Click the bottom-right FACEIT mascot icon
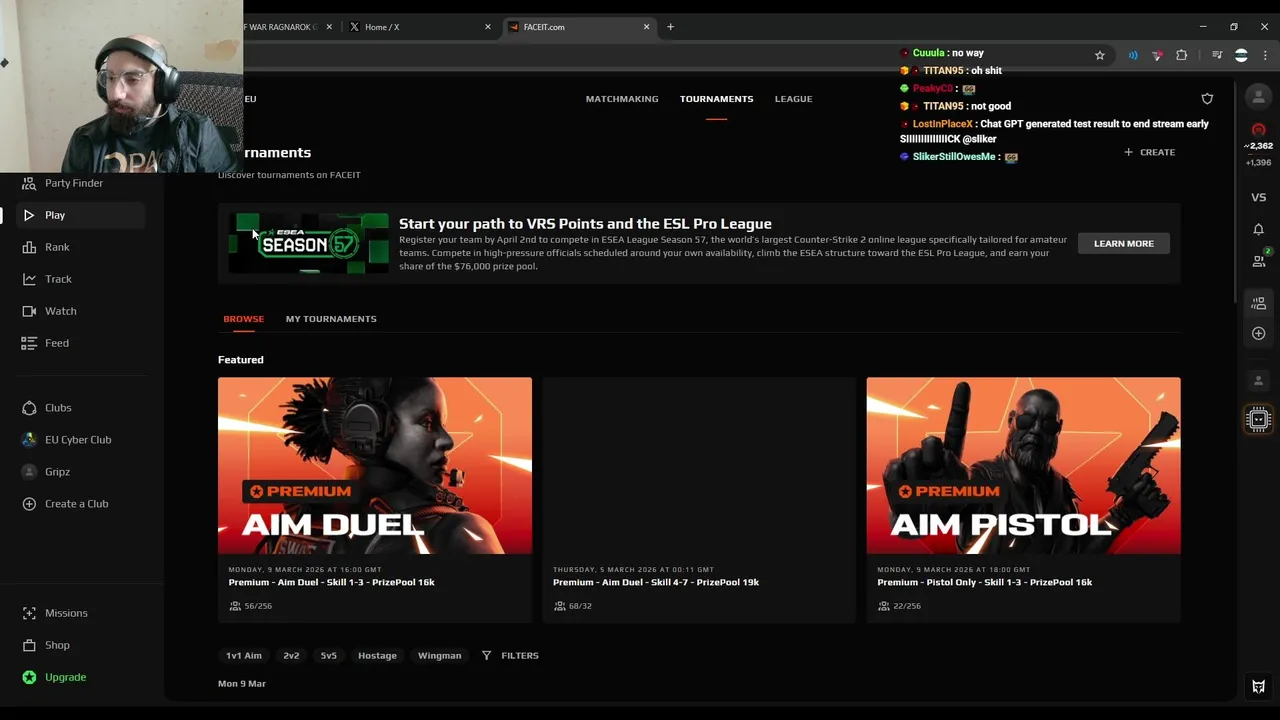This screenshot has height=720, width=1280. click(x=1258, y=686)
